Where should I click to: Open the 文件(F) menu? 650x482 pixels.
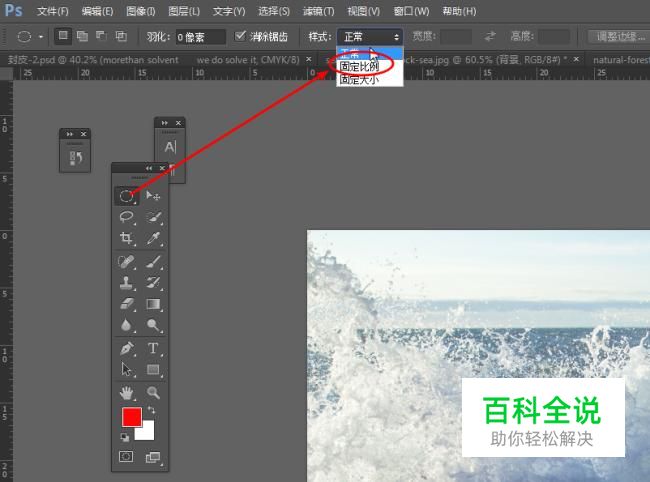[53, 11]
